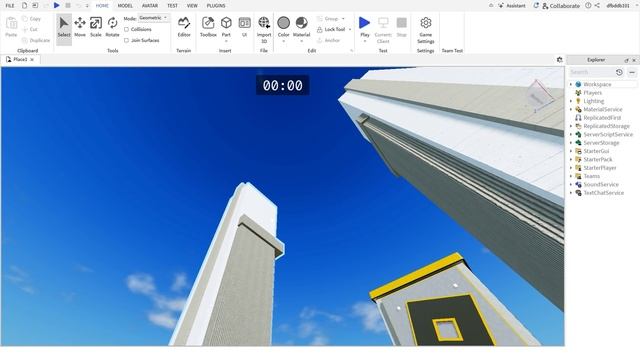Select Players in the Explorer

point(592,93)
